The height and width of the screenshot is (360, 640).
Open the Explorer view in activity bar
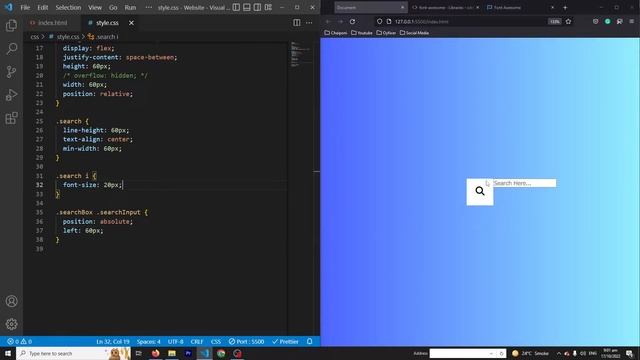[11, 26]
